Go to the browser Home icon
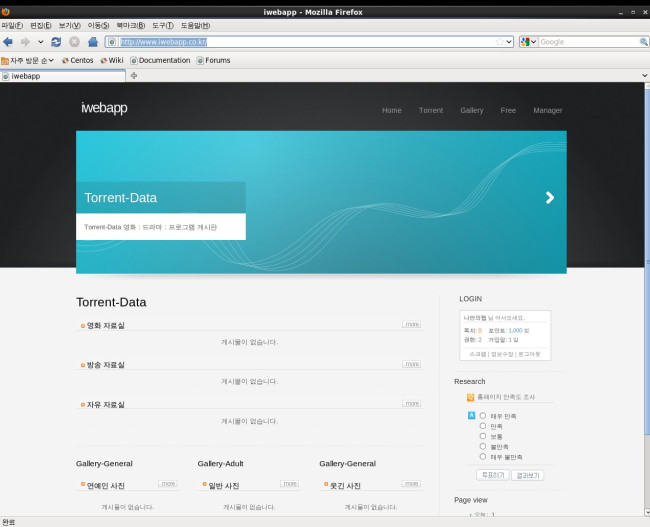 (x=93, y=42)
